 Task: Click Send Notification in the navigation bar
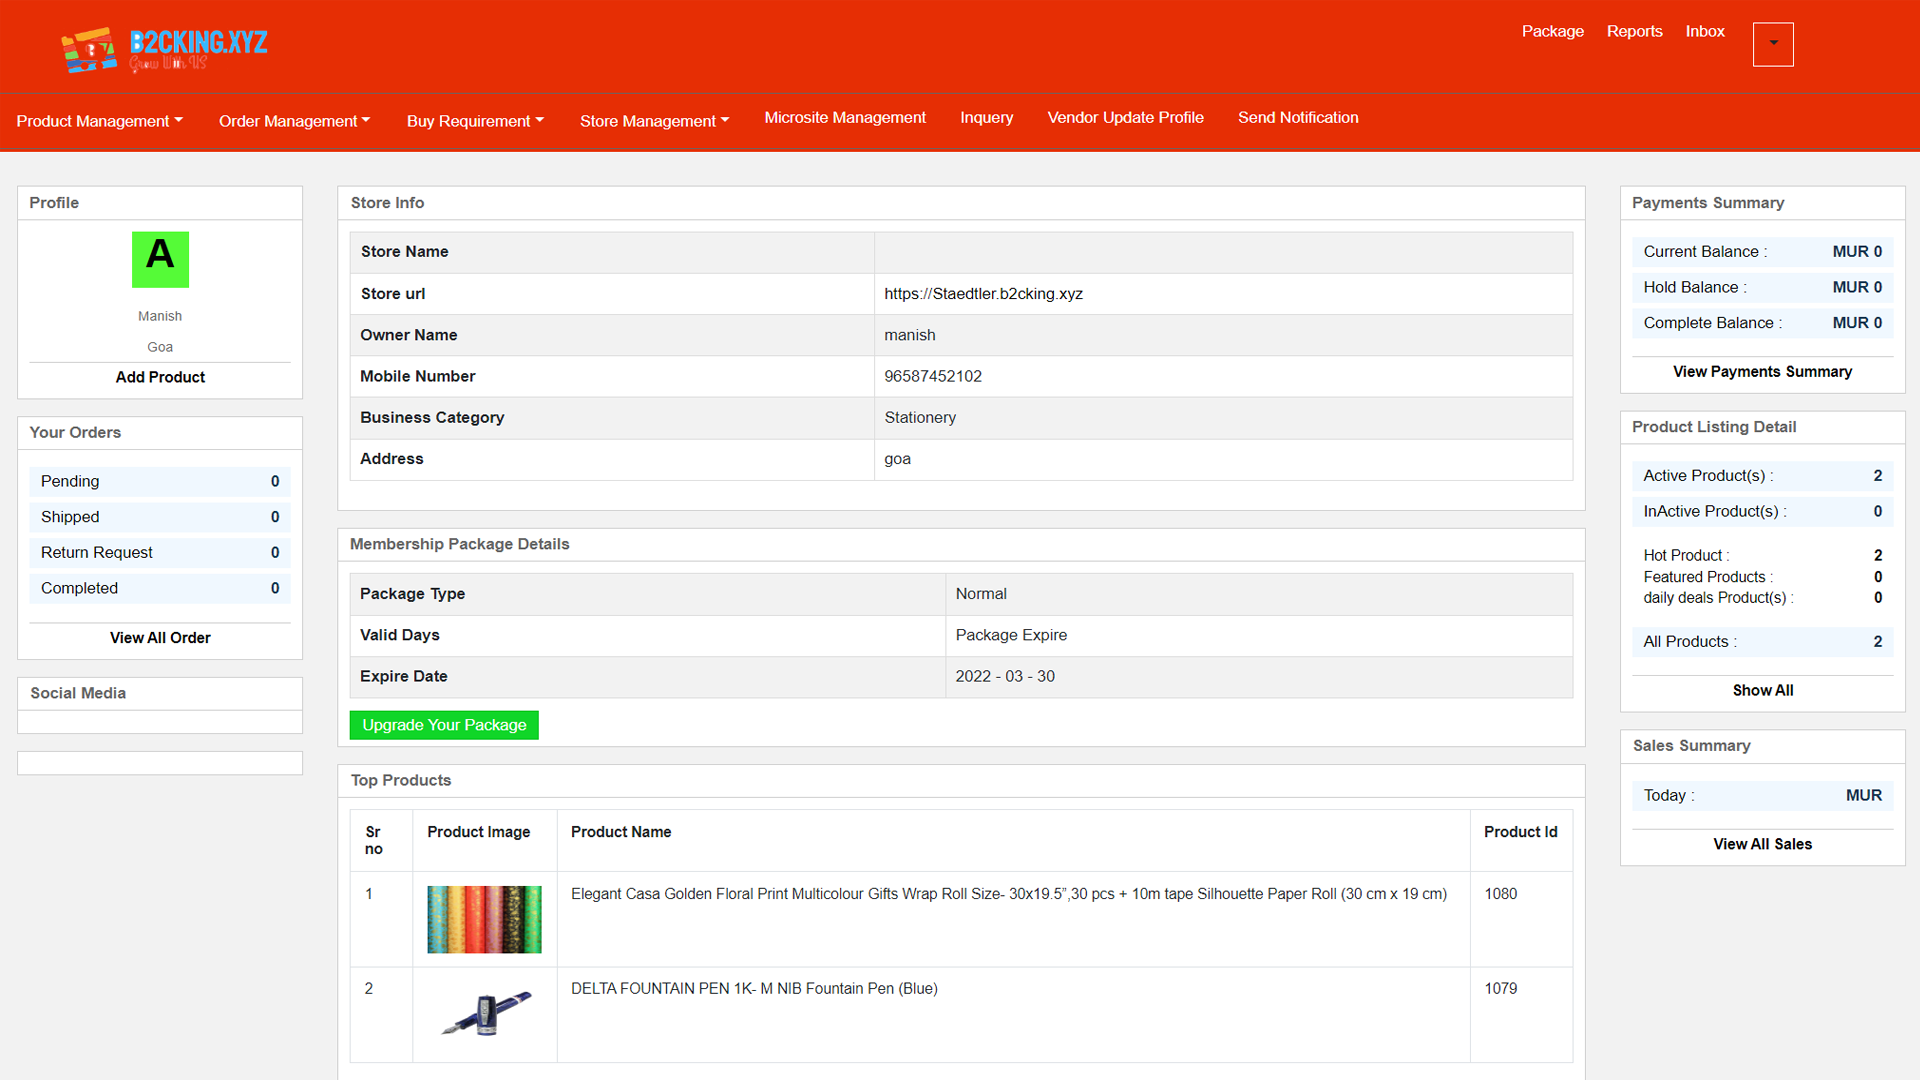(1298, 117)
